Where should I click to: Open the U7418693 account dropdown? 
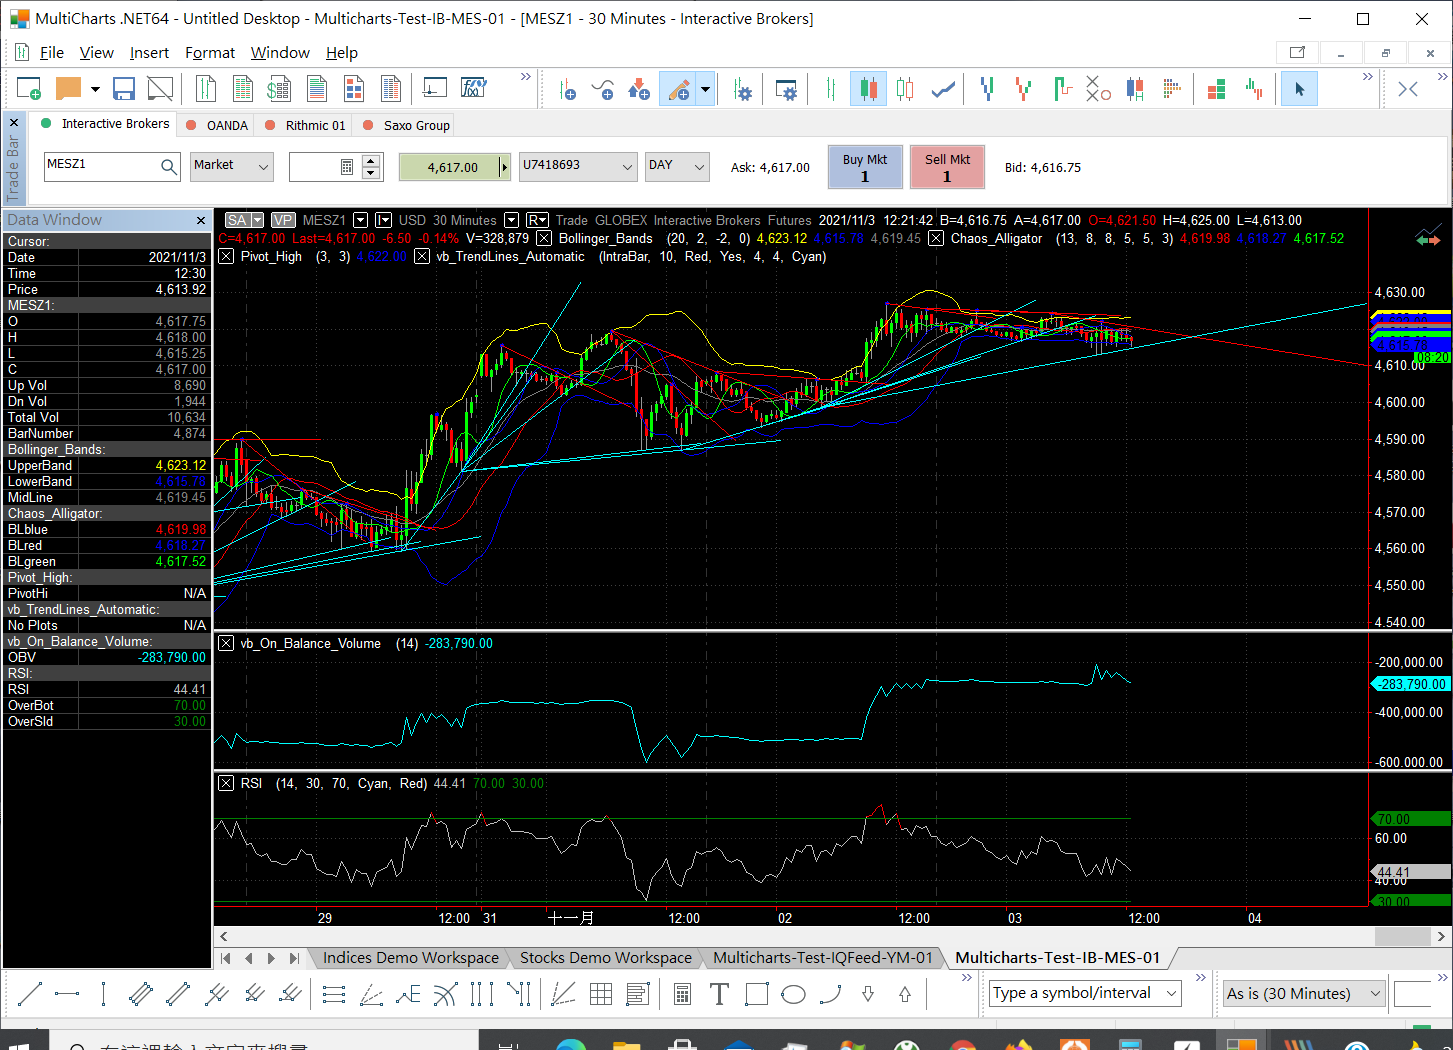click(628, 167)
